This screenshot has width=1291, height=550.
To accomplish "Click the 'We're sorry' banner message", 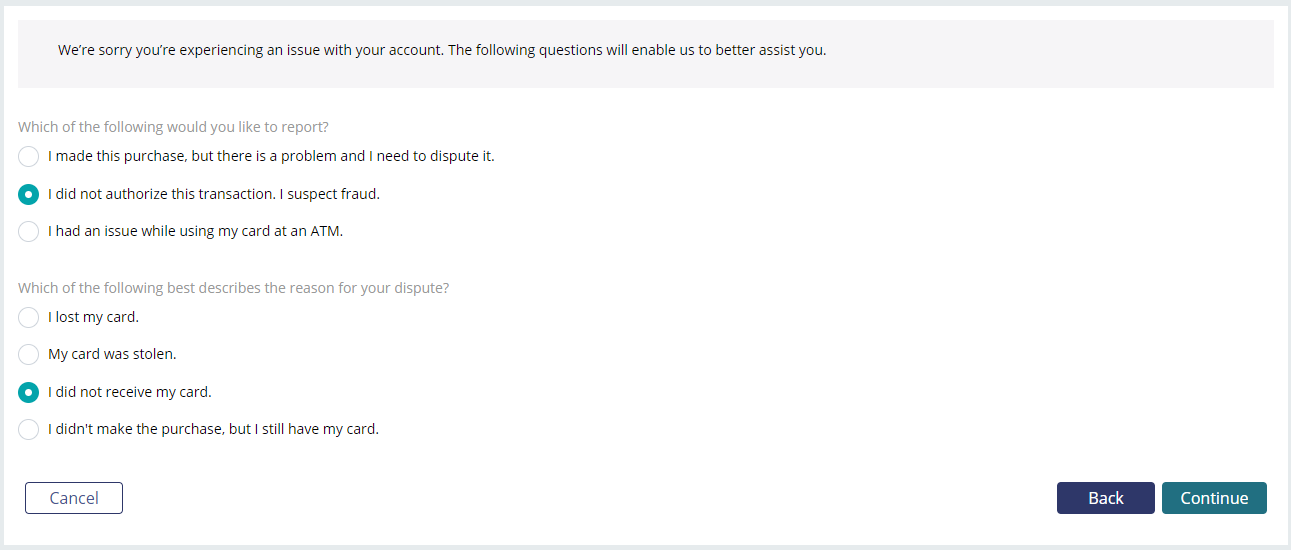I will tap(442, 49).
